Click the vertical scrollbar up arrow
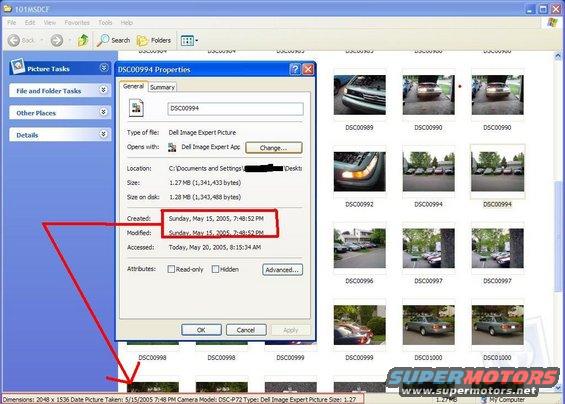Viewport: 565px width, 404px height. (x=558, y=56)
